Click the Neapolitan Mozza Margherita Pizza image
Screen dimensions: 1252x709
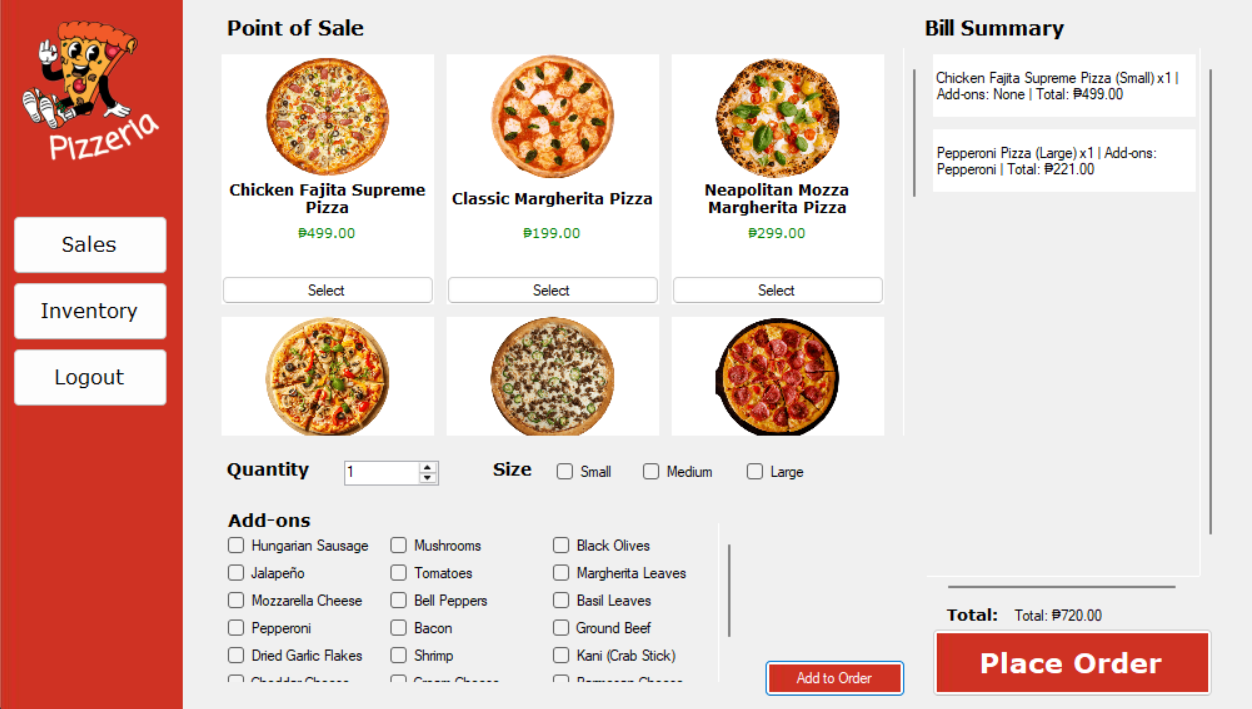pos(777,117)
